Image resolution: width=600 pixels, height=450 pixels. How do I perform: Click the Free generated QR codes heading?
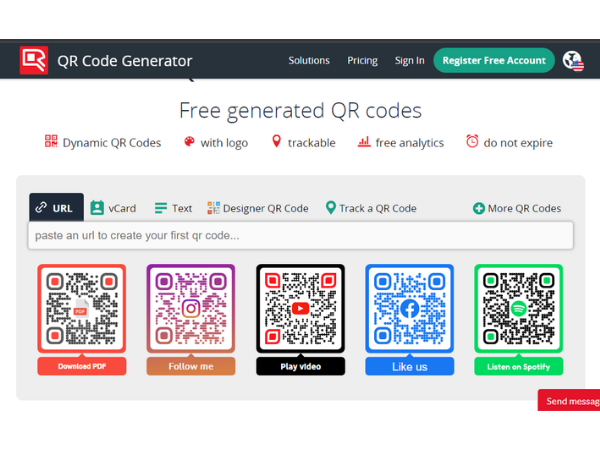[x=300, y=111]
